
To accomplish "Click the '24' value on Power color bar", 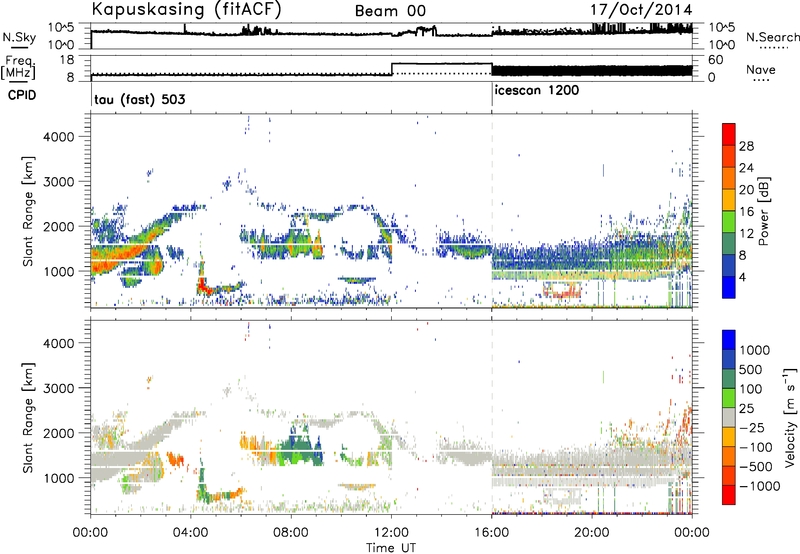I will [746, 168].
